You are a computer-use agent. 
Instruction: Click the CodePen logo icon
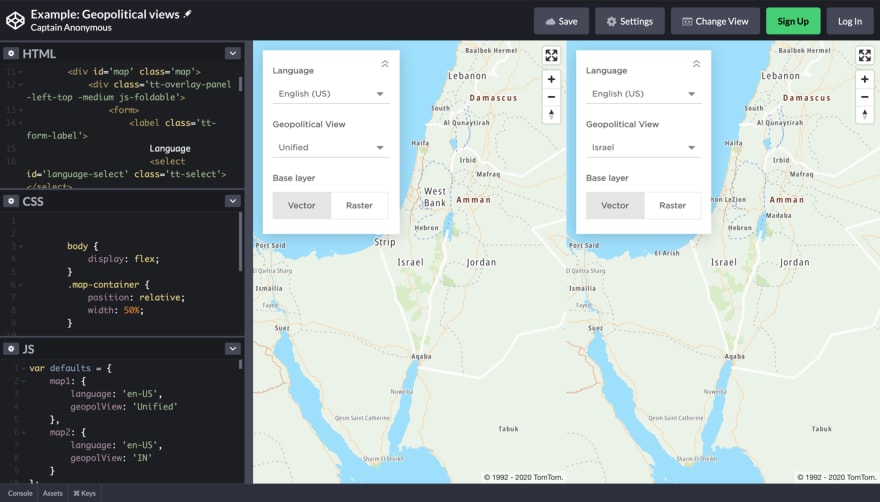pyautogui.click(x=15, y=21)
